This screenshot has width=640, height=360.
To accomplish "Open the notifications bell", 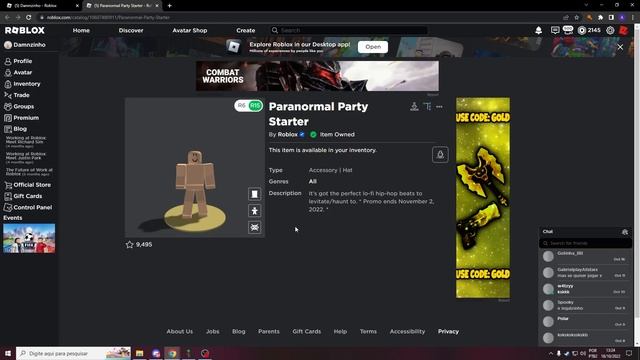I will [538, 30].
